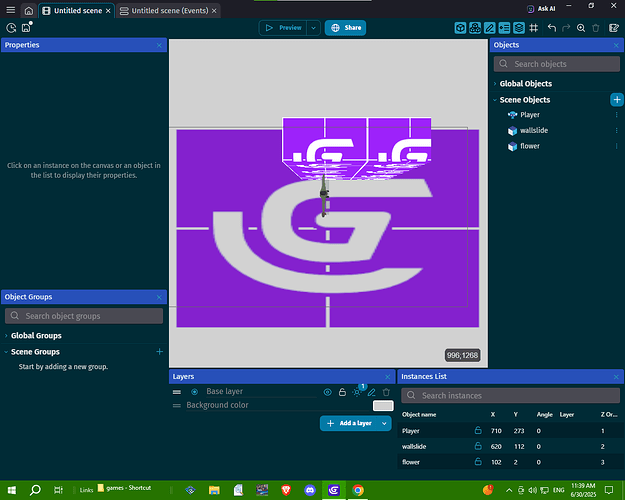Open Chrome from the Windows taskbar
Viewport: 625px width, 500px height.
(358, 490)
